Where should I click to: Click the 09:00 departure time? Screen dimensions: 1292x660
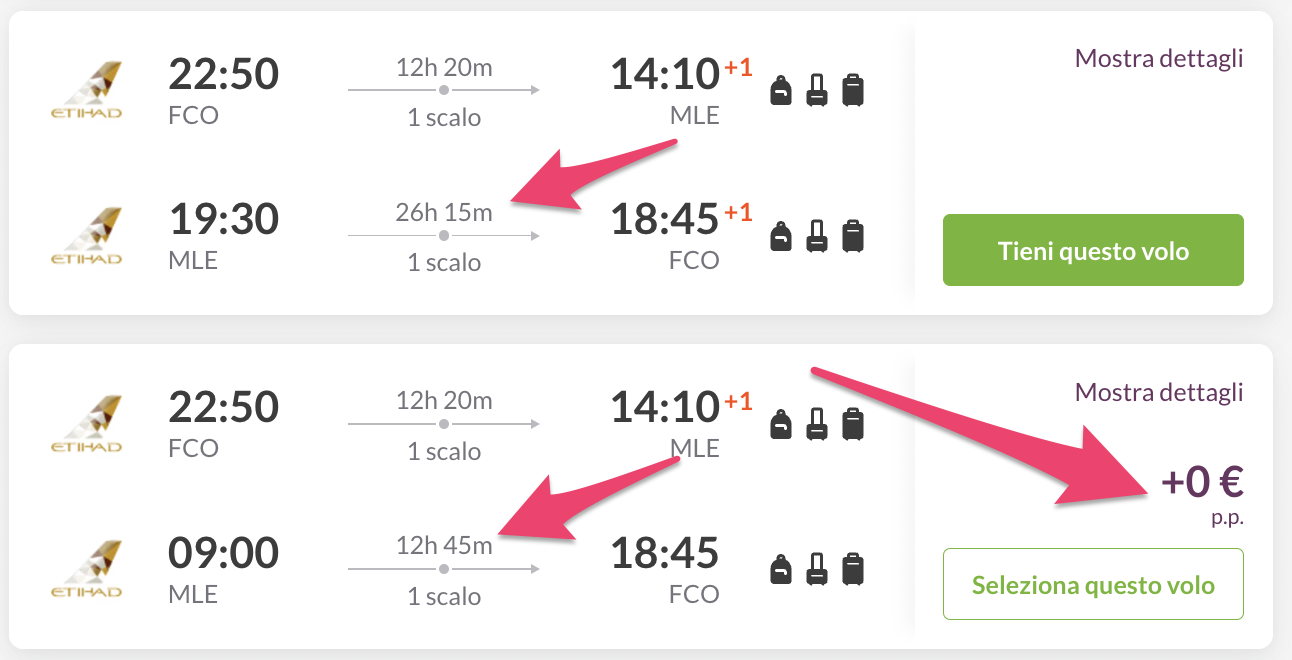(224, 552)
